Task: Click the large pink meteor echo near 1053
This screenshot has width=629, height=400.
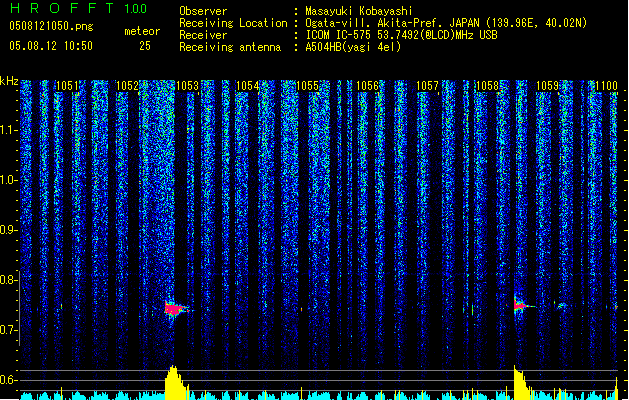Action: (176, 309)
